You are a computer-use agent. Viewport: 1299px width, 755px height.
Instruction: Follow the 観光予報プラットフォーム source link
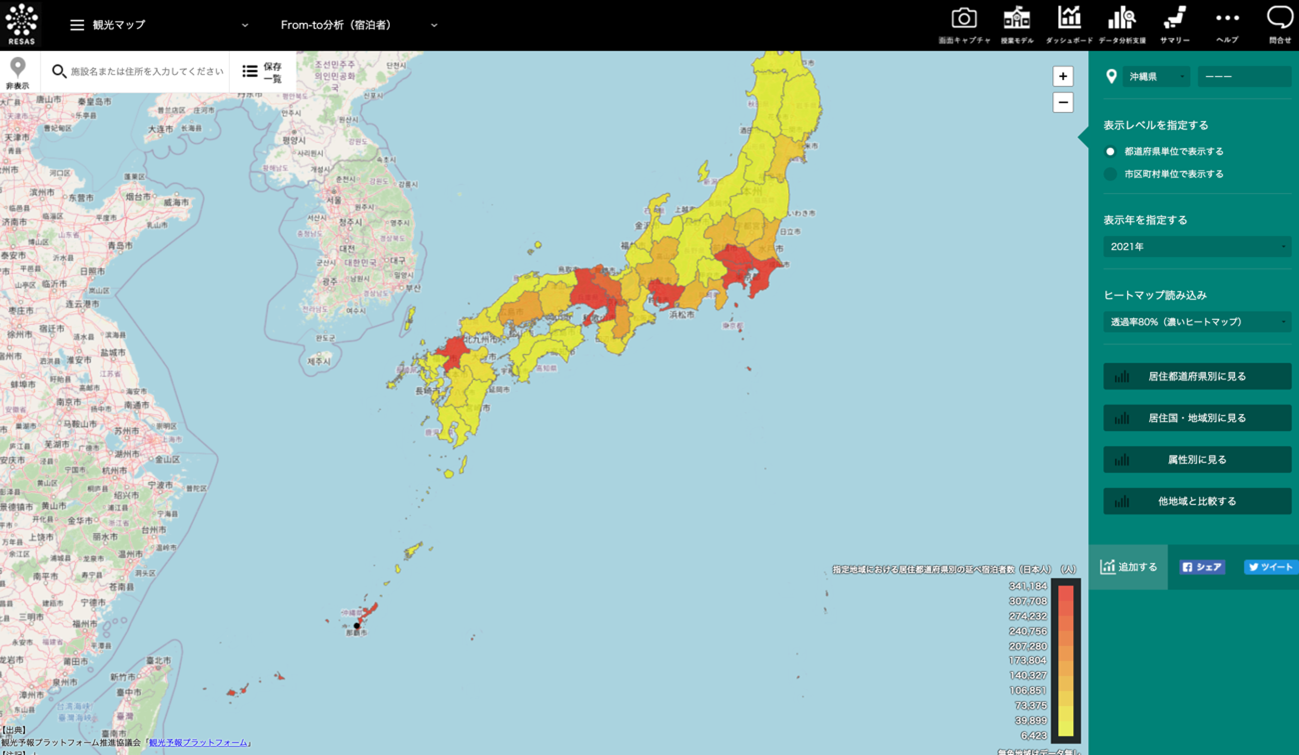point(200,743)
